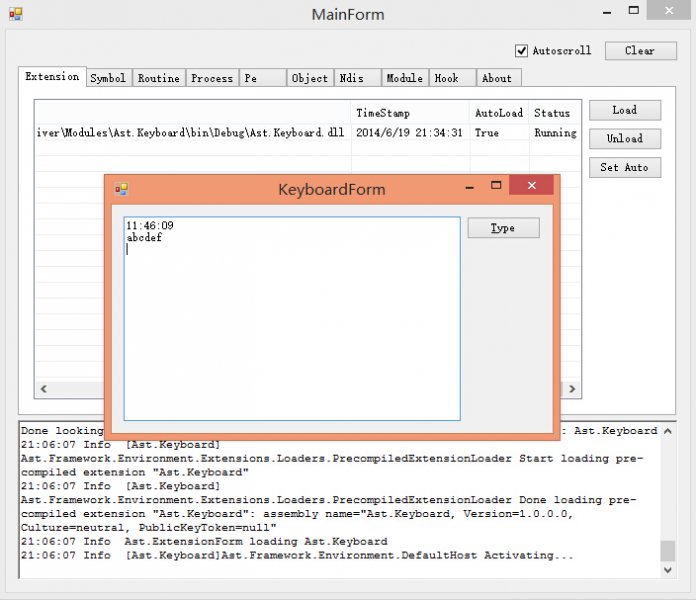
Task: Click the log line ending 'DefaultHost Activating...'
Action: coord(297,555)
